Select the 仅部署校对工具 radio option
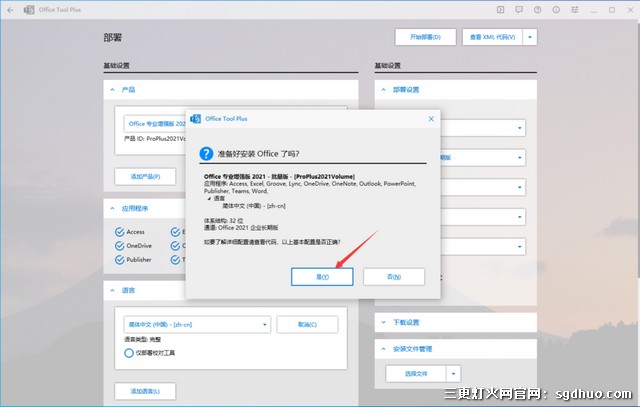640x407 pixels. (129, 353)
